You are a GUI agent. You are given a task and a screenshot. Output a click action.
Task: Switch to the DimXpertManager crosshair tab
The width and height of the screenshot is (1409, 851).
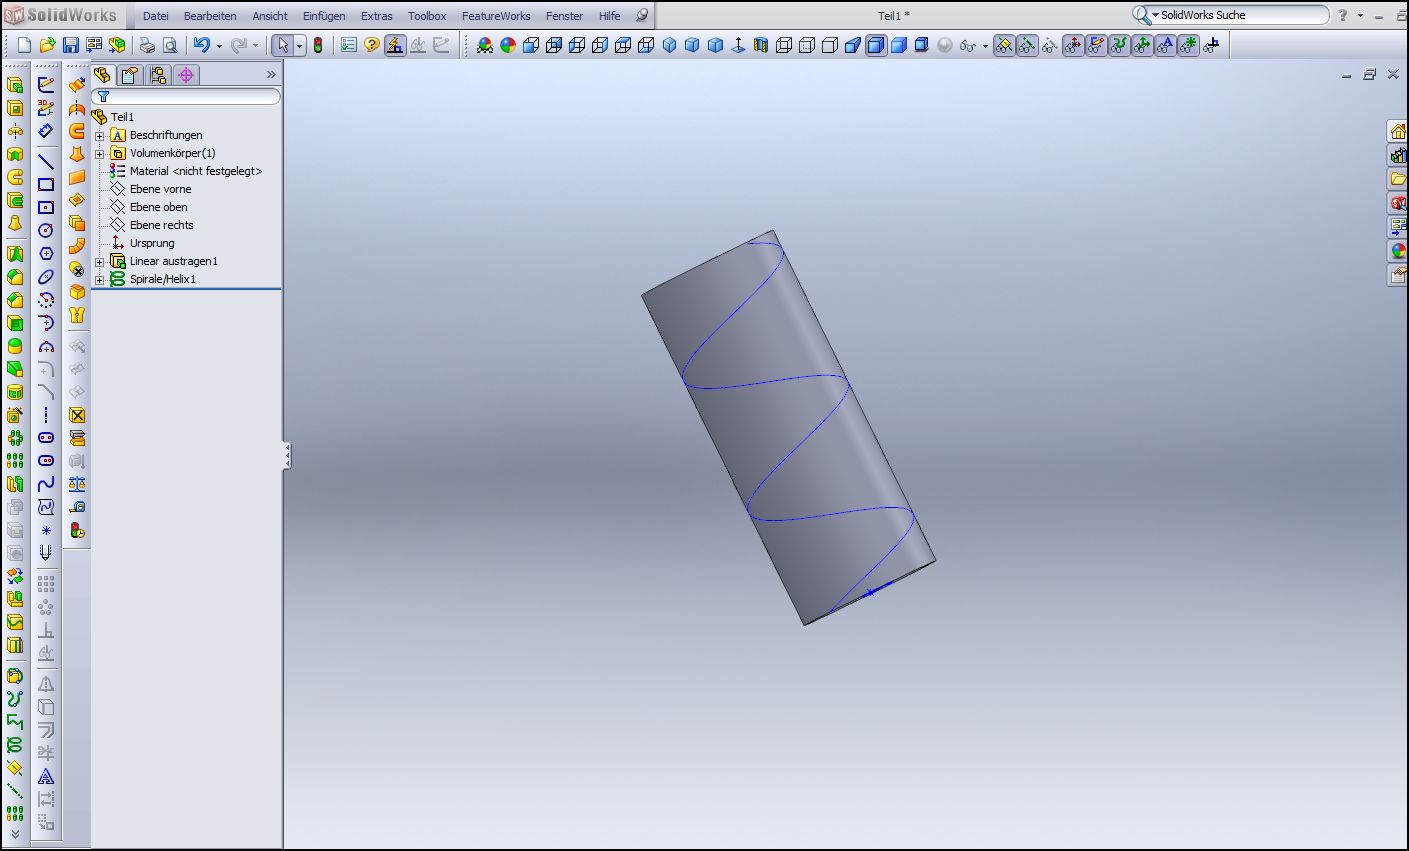[186, 75]
